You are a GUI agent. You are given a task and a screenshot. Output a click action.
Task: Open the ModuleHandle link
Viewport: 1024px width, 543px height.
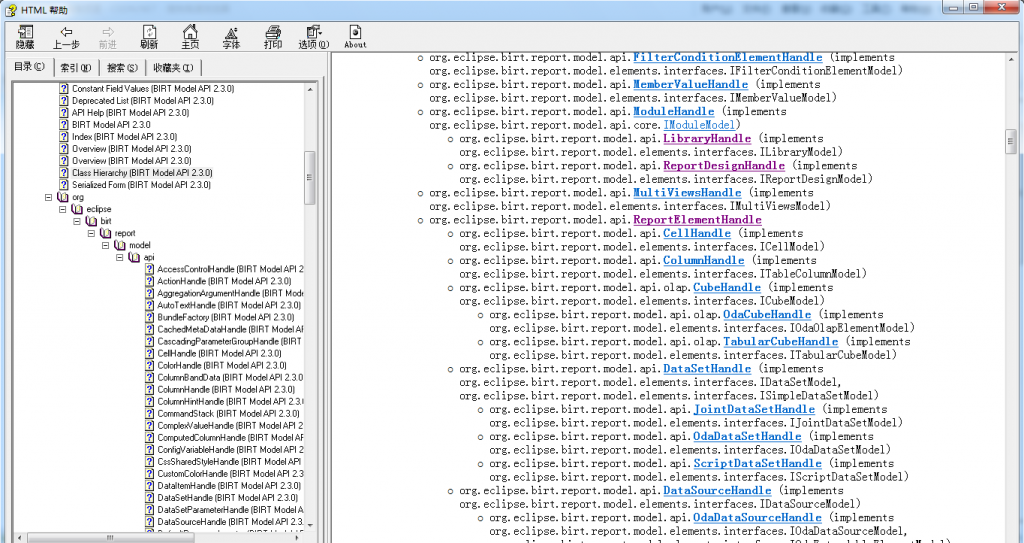[x=673, y=112]
